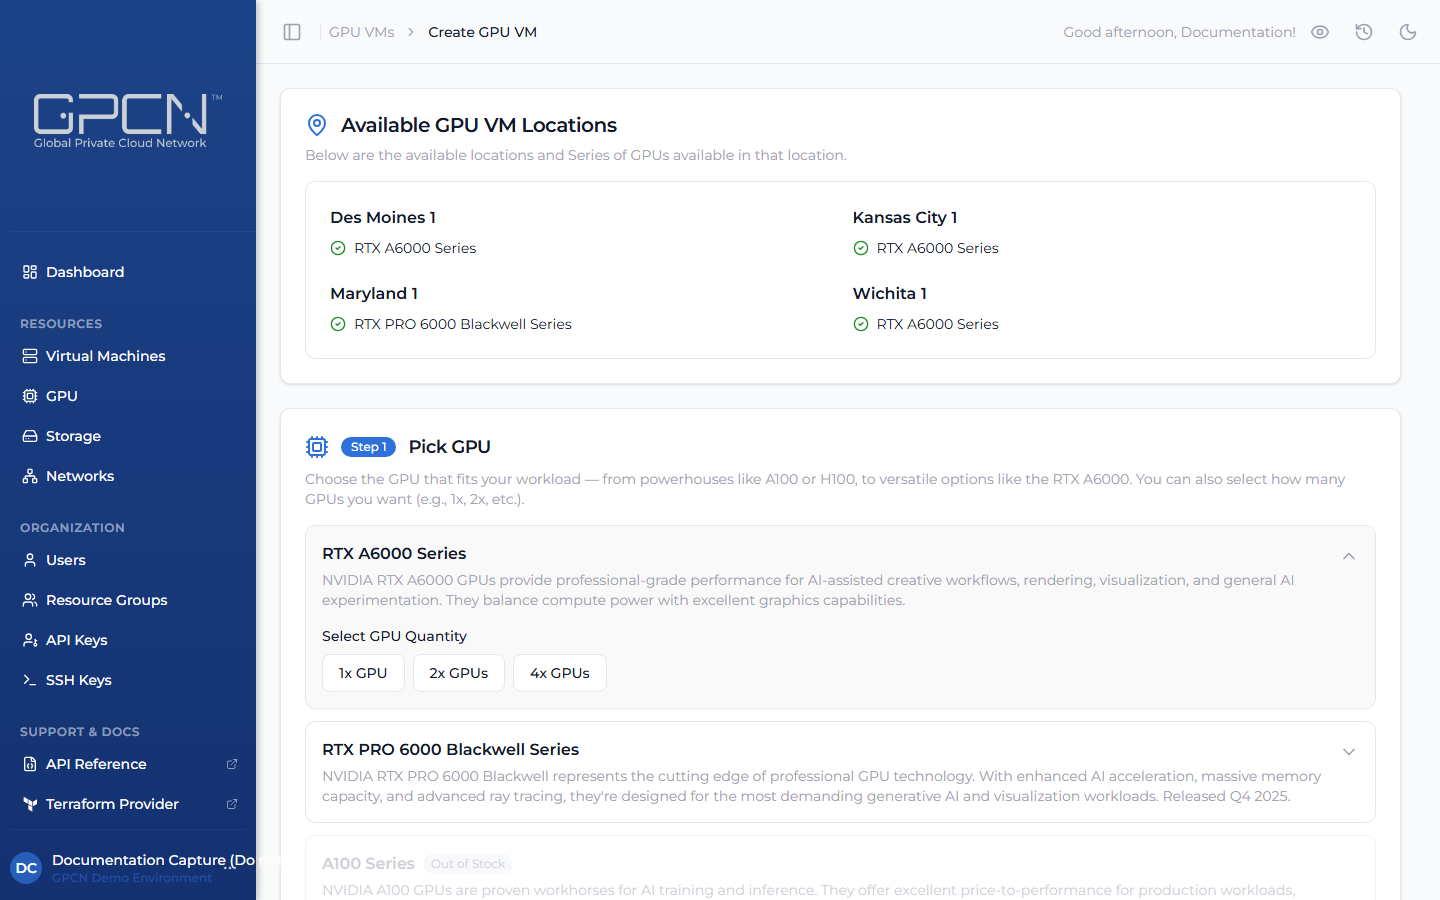
Task: Click check icon for Maryland RTX PRO 6000
Action: [x=338, y=324]
